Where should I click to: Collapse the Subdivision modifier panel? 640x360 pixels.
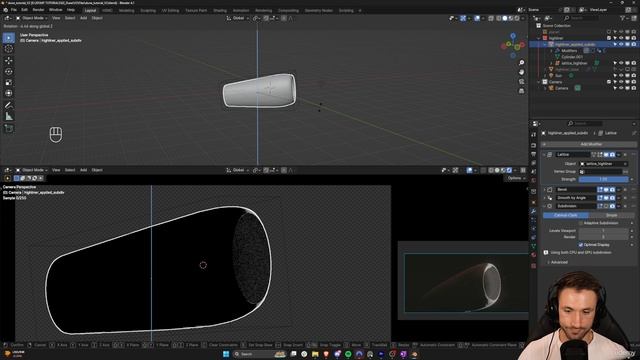[x=544, y=206]
